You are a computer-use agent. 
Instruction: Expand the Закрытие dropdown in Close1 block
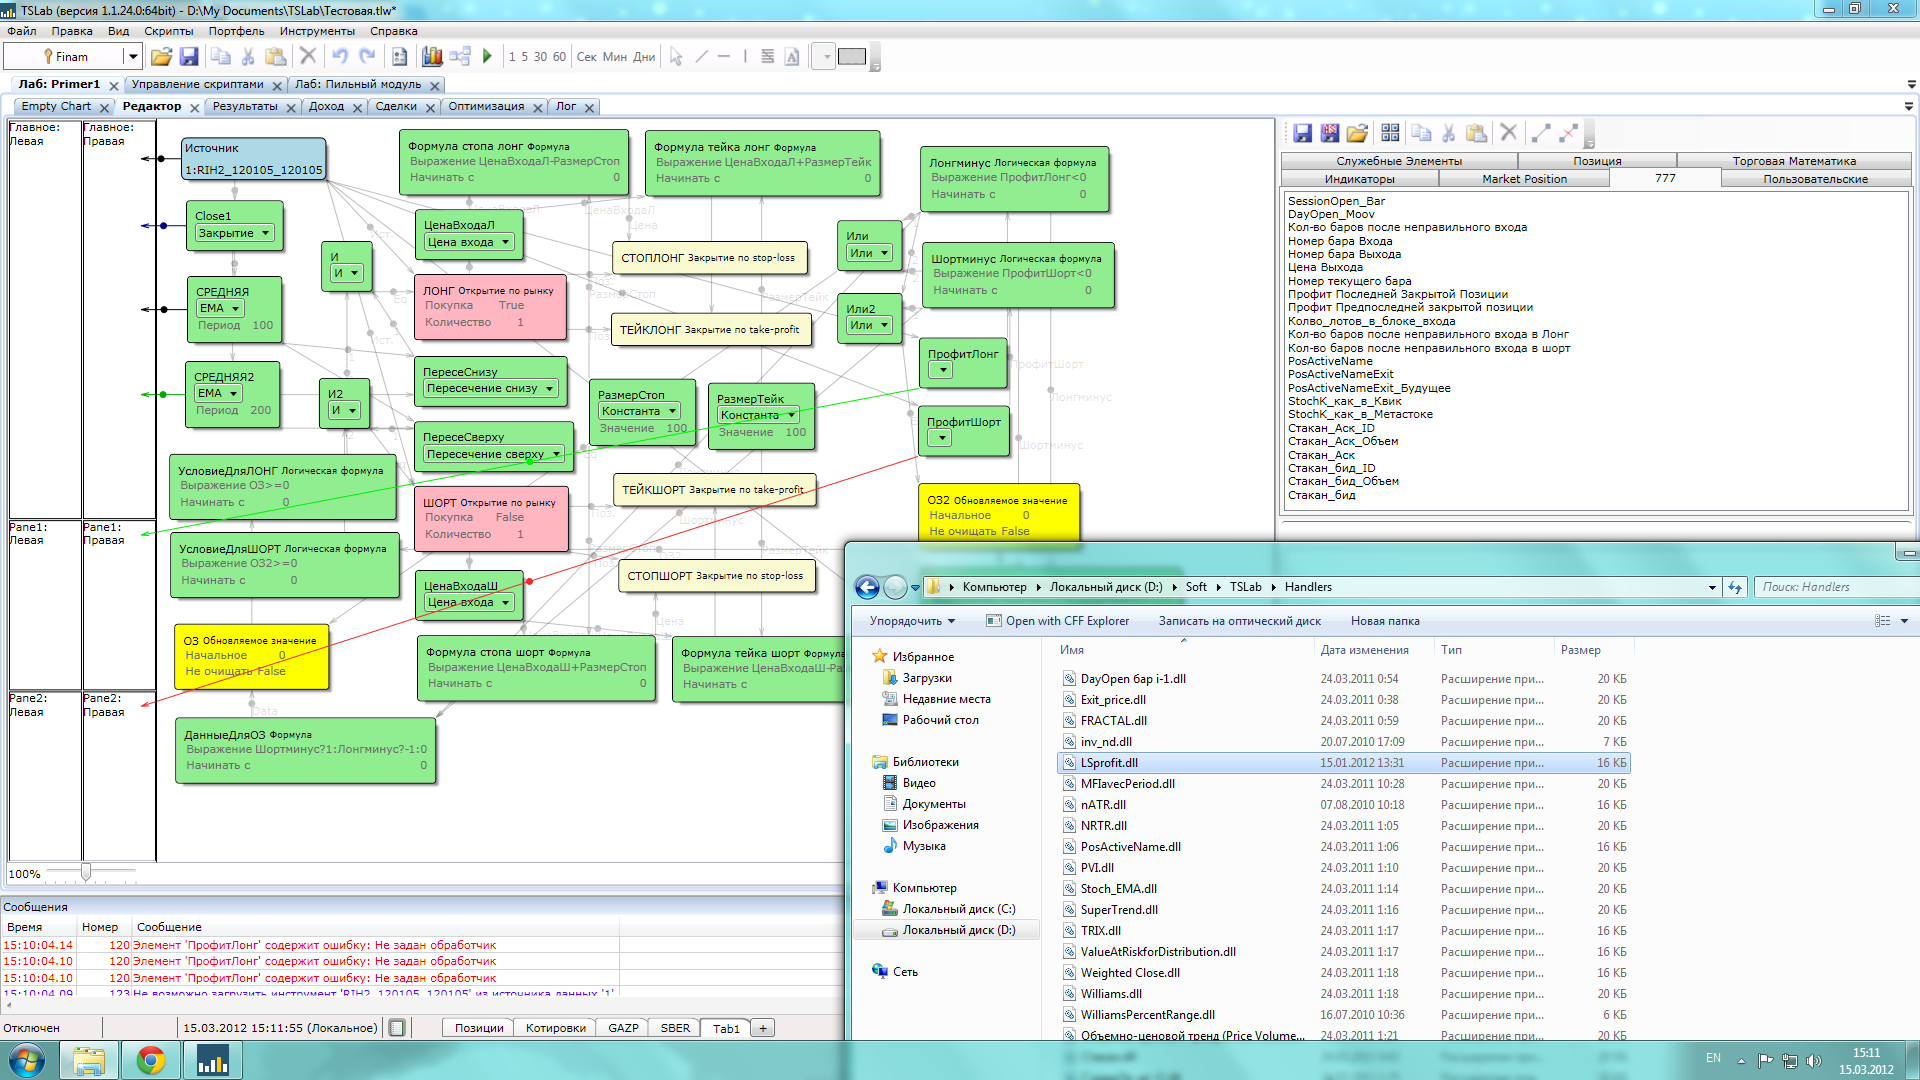(x=266, y=233)
